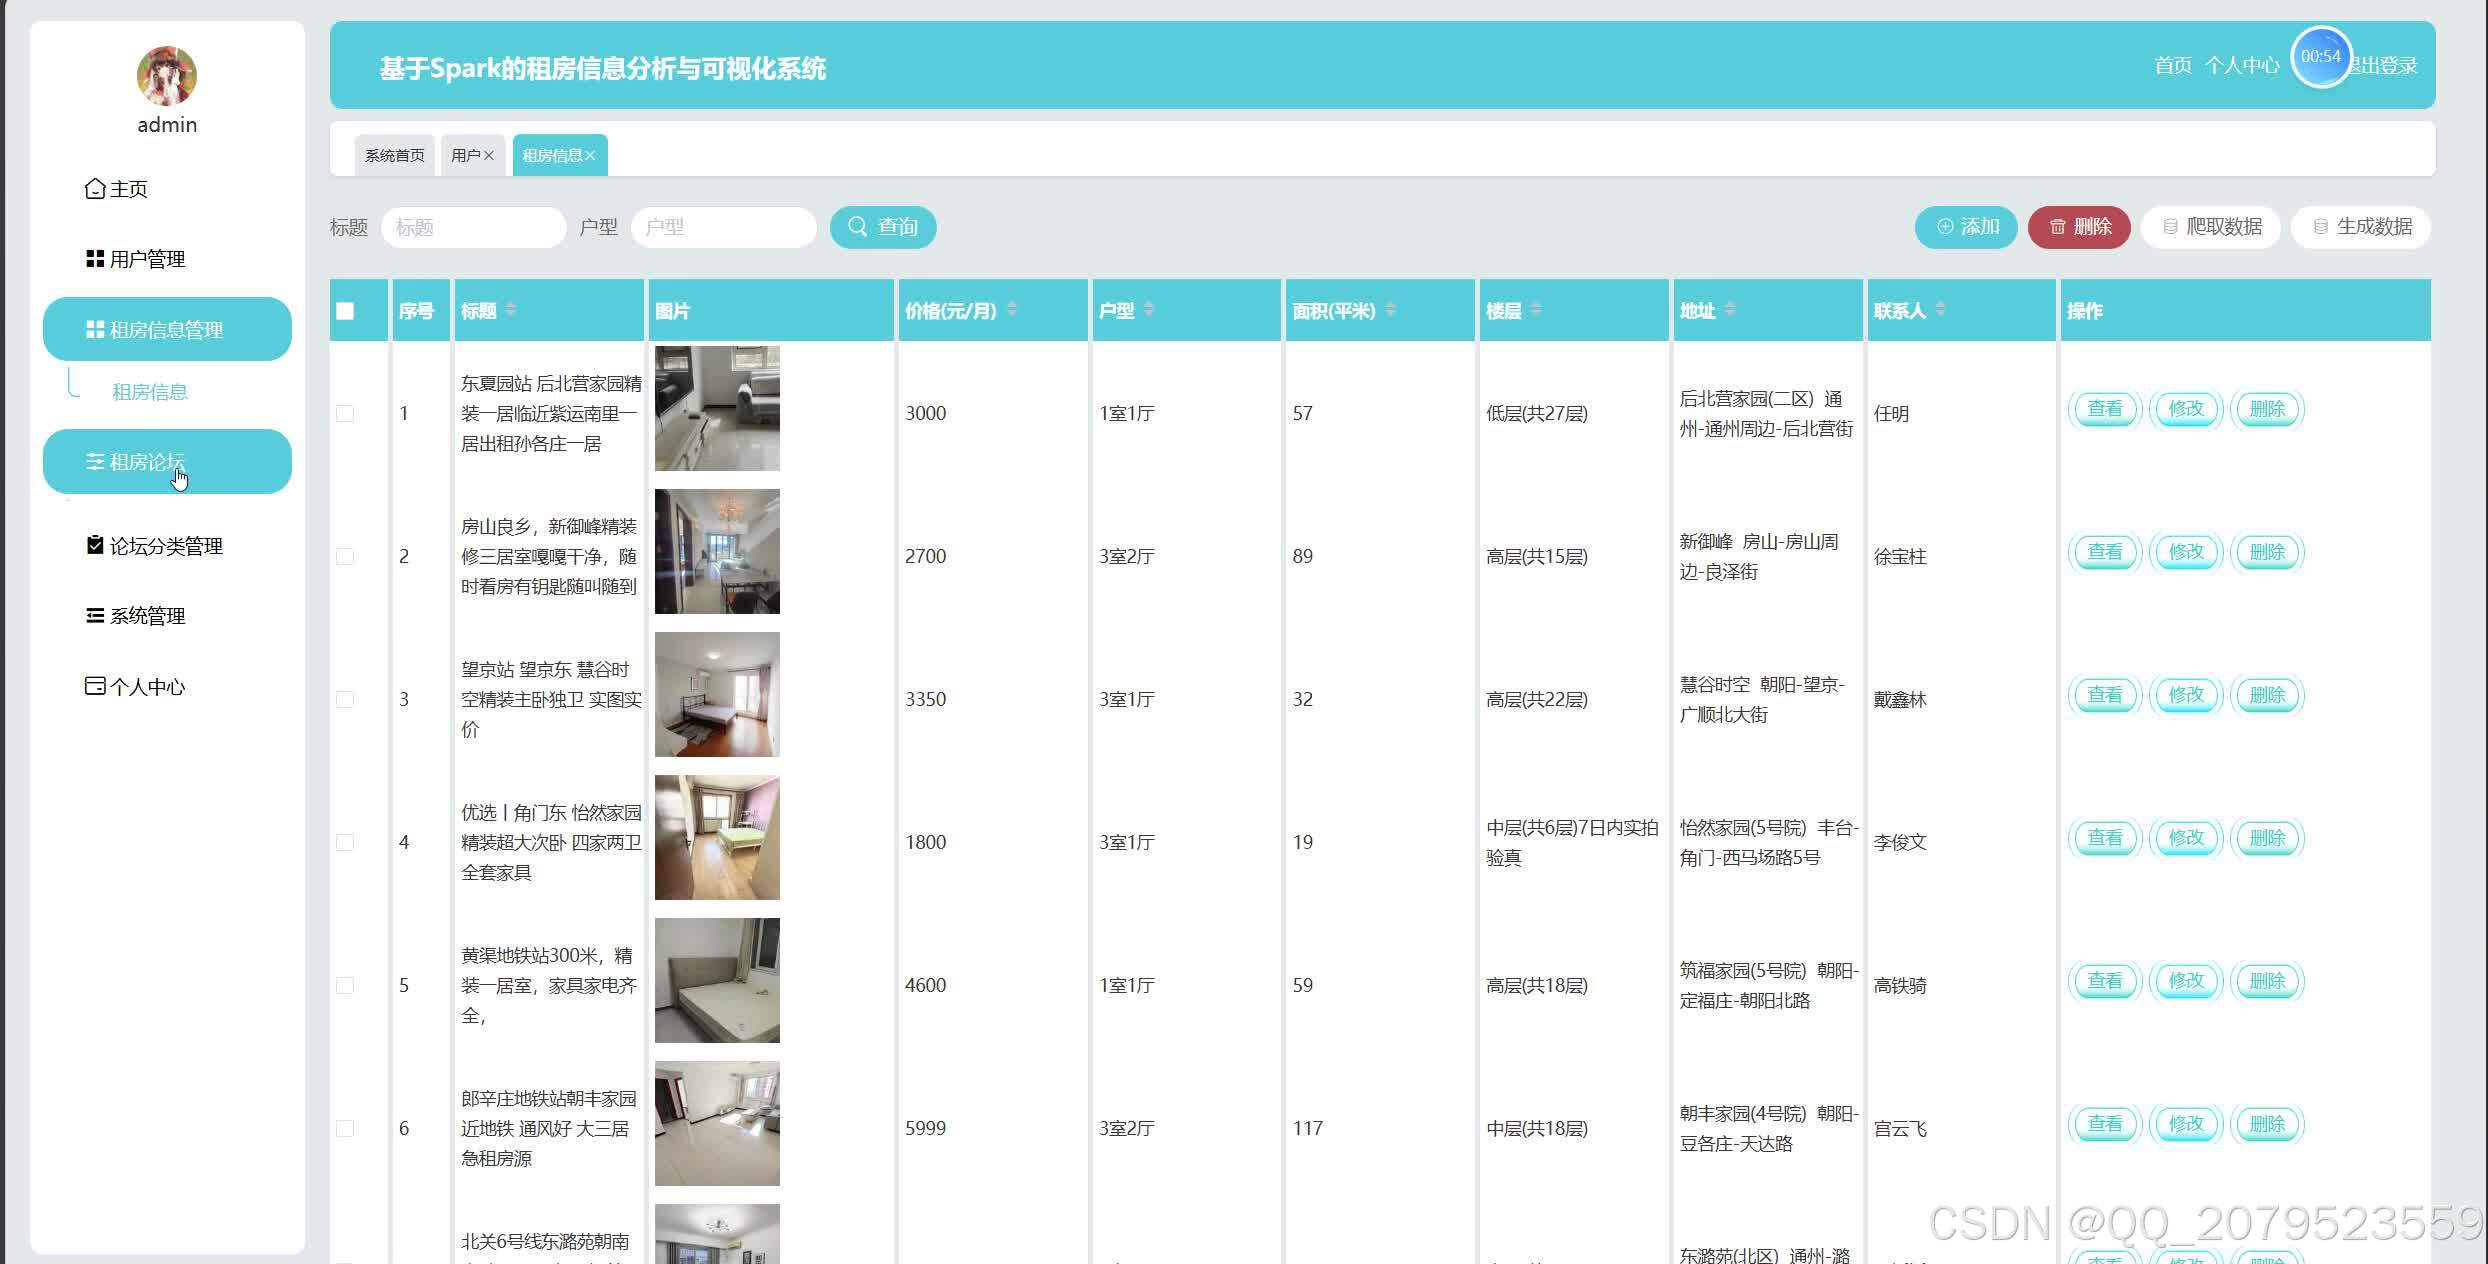Open the row 3 bedroom photo thumbnail

[x=717, y=694]
